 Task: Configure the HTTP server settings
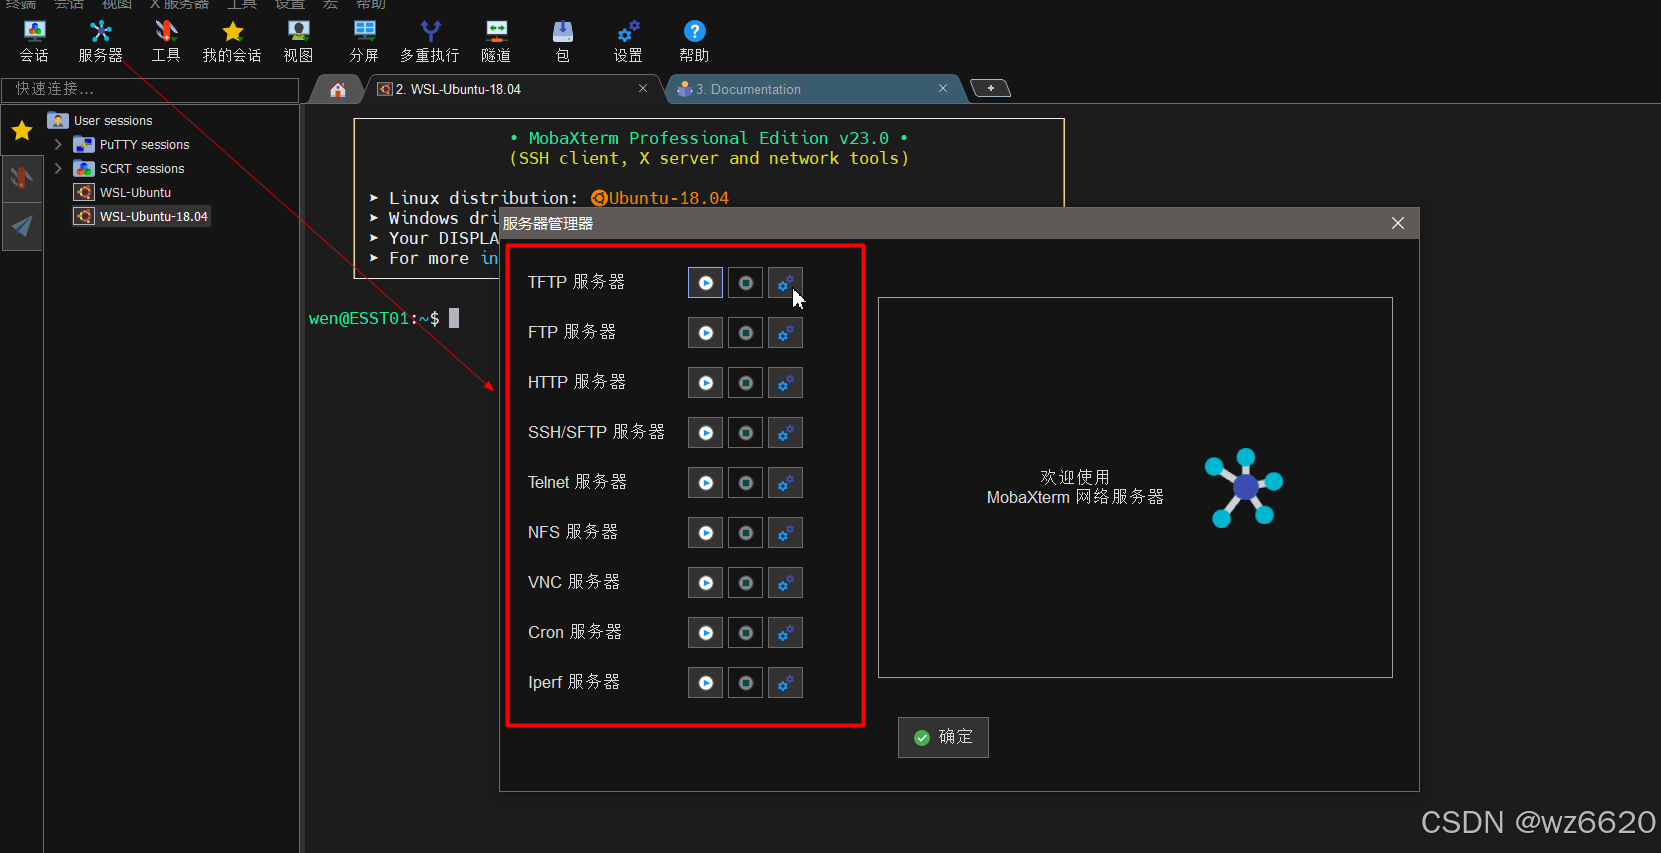[x=785, y=383]
